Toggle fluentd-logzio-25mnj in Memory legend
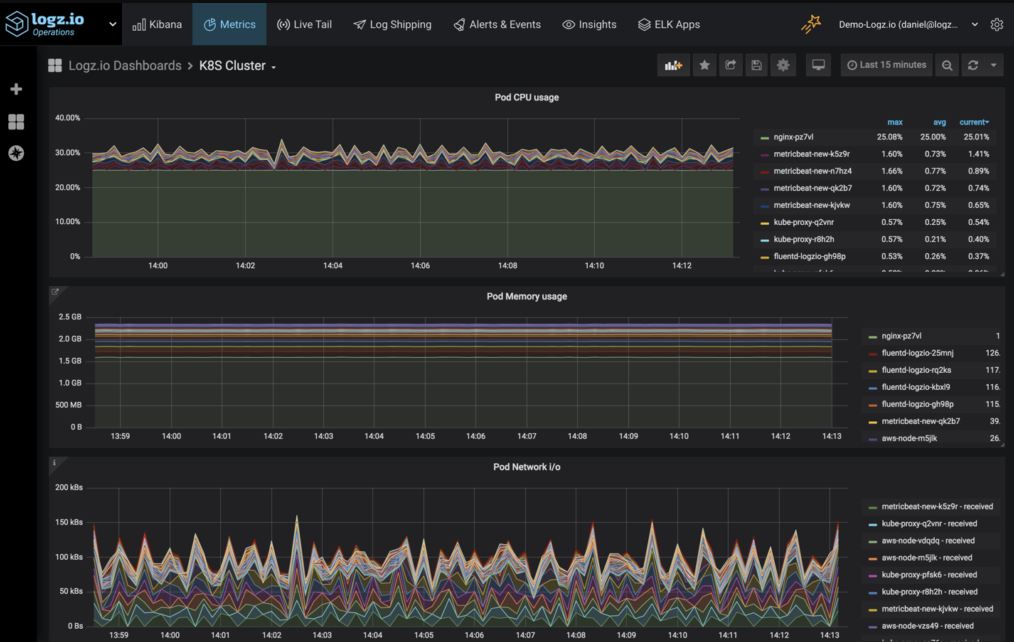 tap(917, 353)
